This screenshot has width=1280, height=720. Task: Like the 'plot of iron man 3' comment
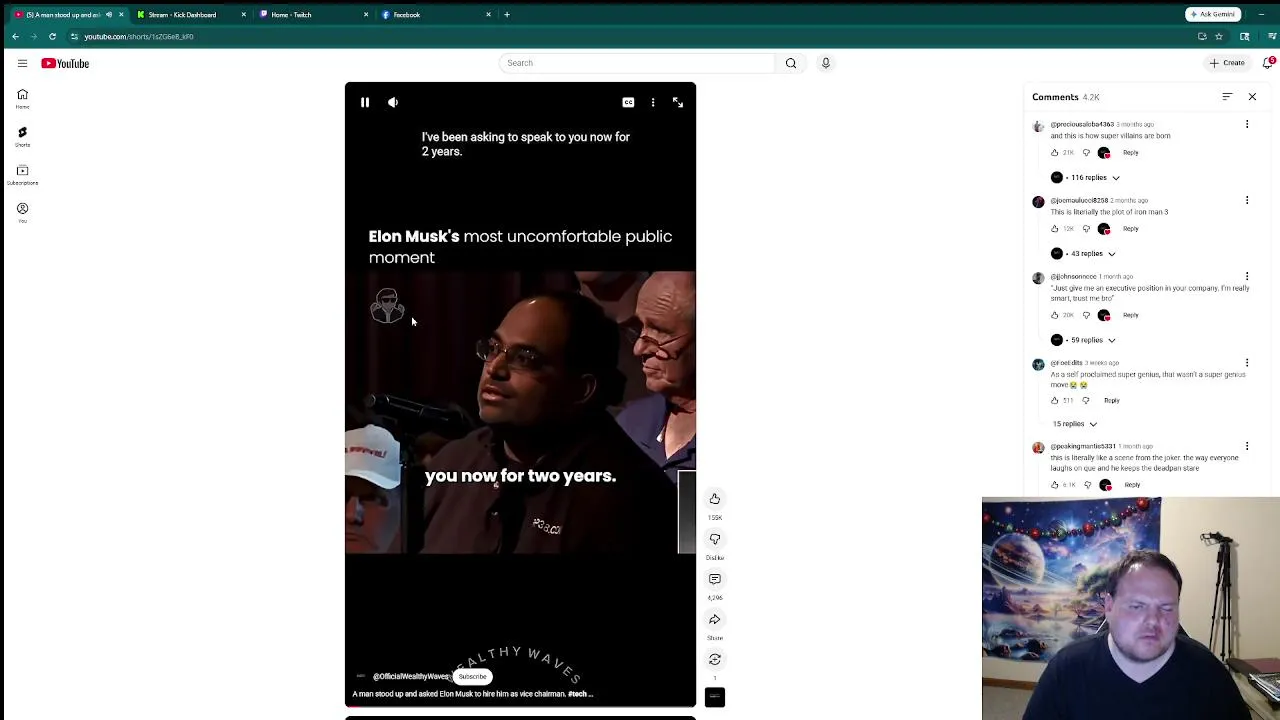point(1054,229)
